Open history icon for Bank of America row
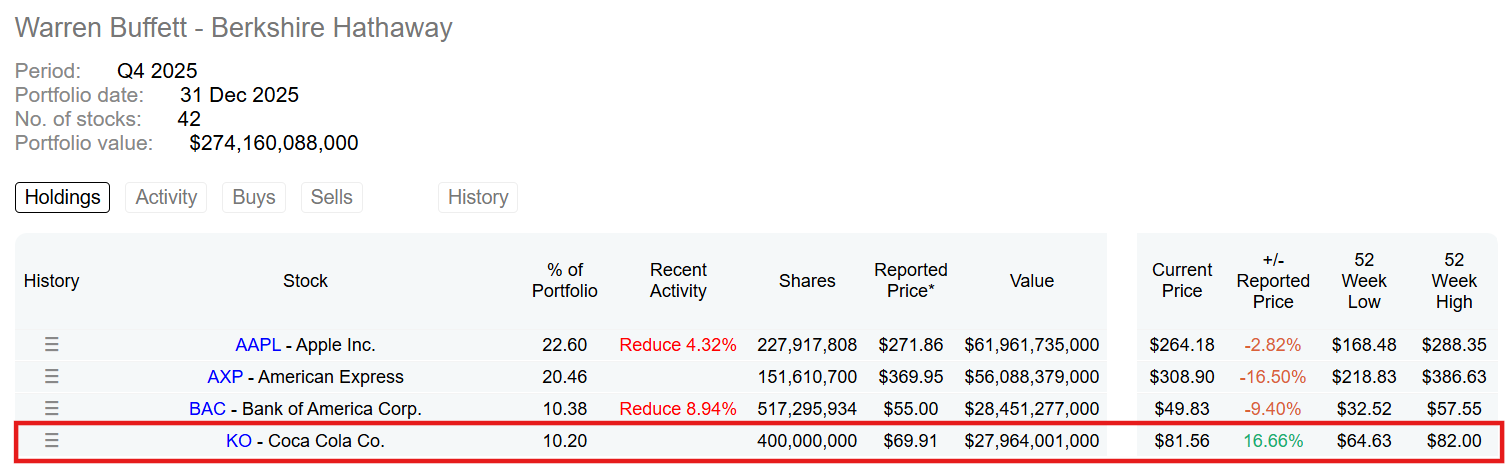 click(52, 409)
